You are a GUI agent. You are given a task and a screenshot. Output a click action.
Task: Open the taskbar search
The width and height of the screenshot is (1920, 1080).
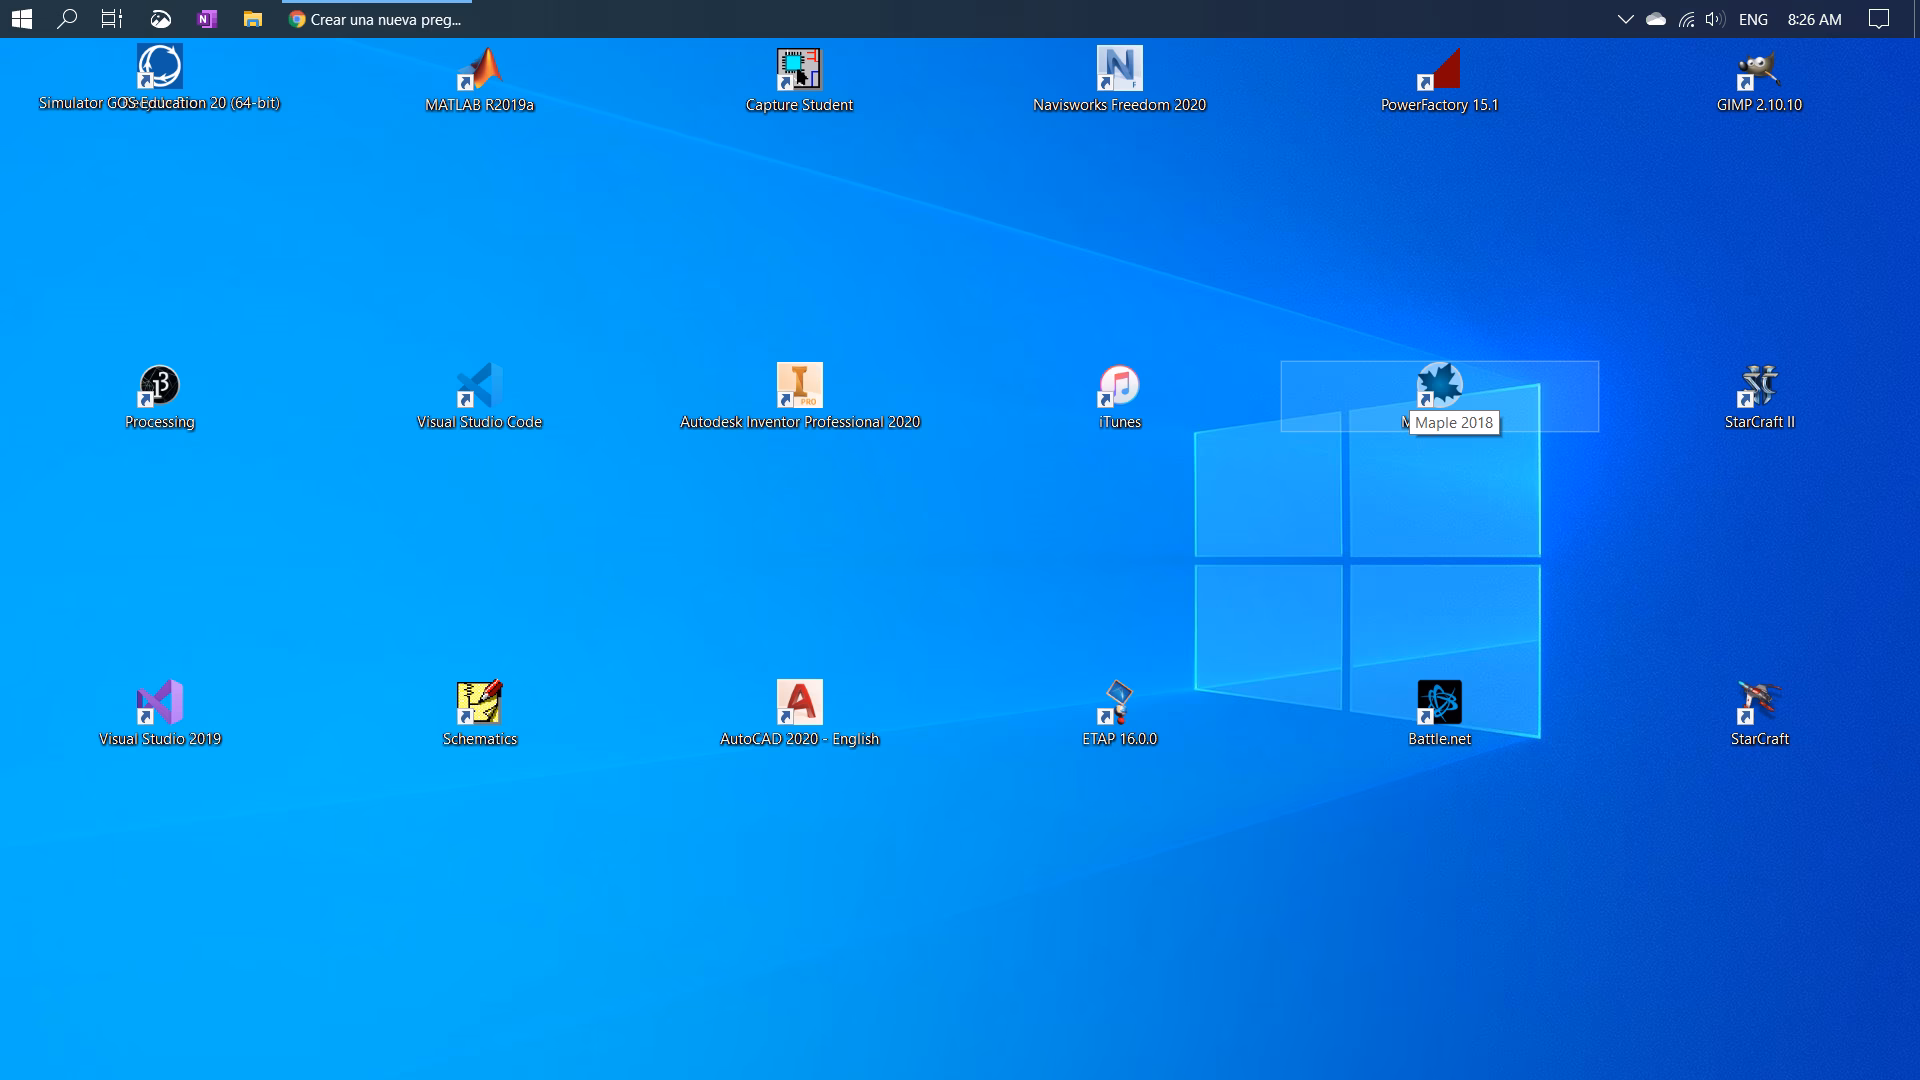[67, 19]
